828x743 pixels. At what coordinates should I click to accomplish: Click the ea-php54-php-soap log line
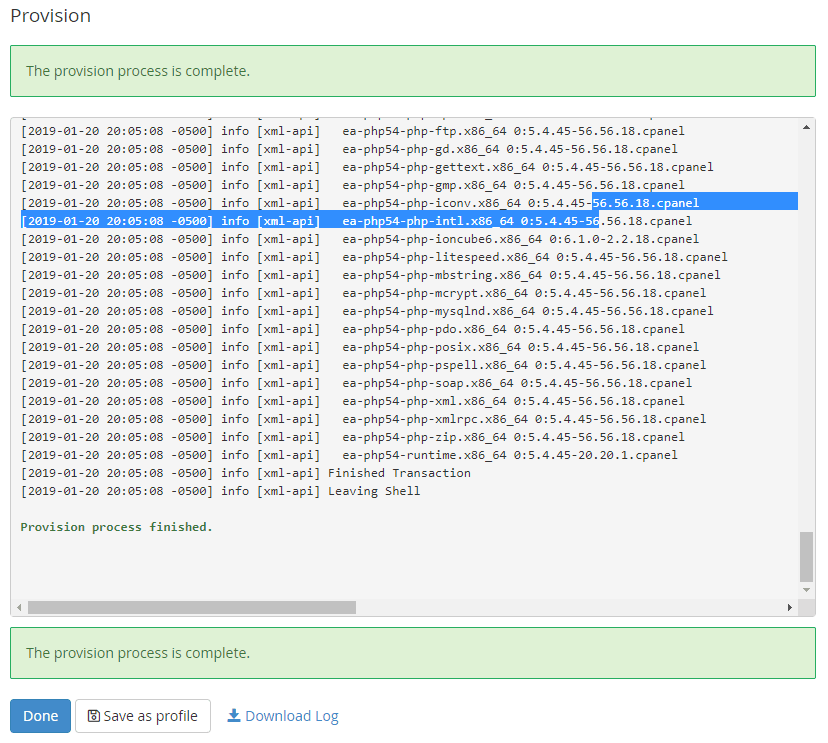point(356,383)
